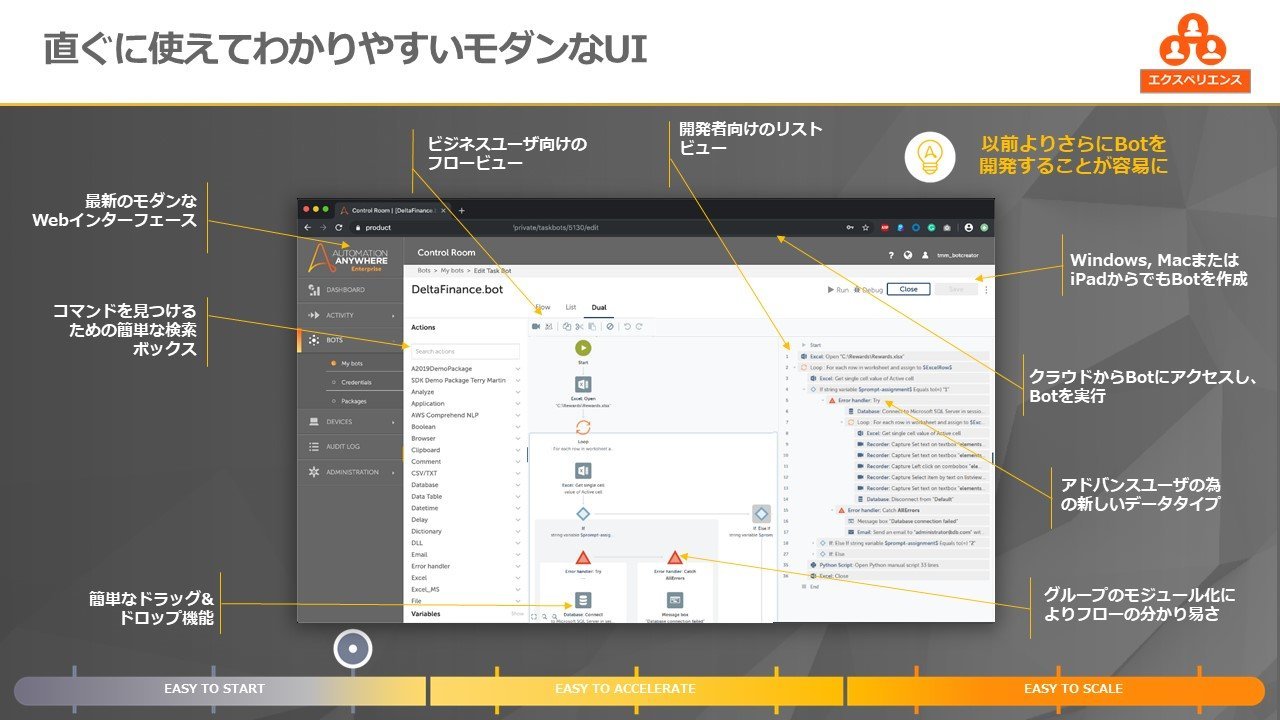Screen dimensions: 1280x720
Task: Click the Save button
Action: pos(956,289)
